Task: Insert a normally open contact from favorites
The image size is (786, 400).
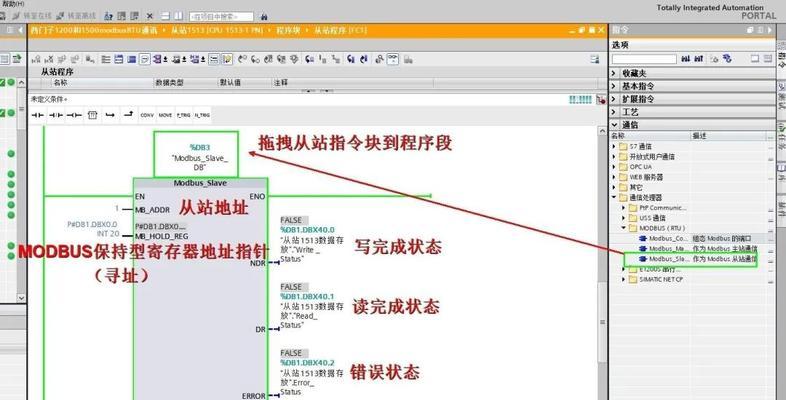Action: coord(38,115)
